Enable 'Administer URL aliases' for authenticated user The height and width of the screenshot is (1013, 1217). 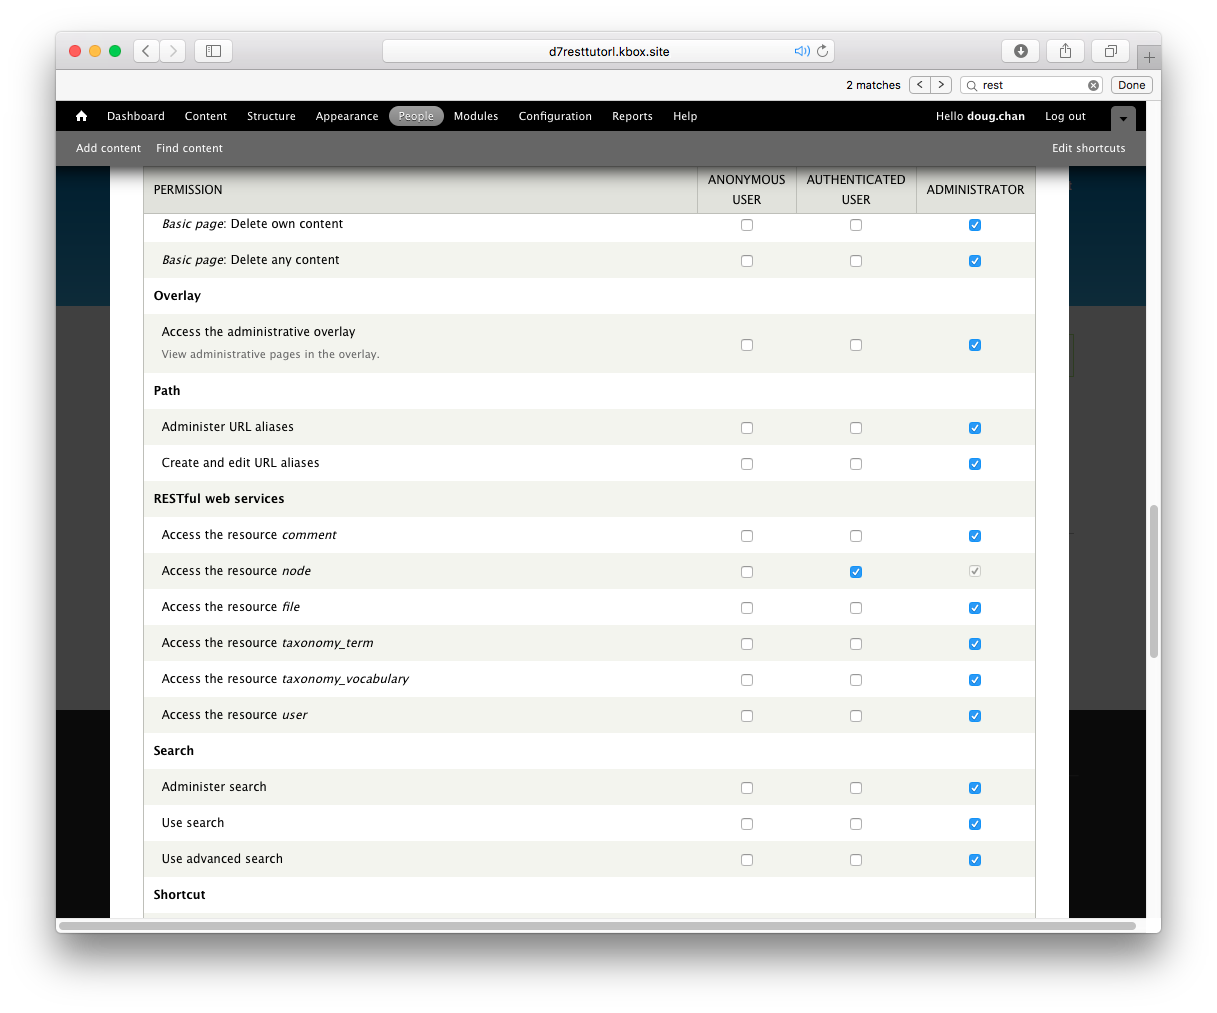coord(856,428)
